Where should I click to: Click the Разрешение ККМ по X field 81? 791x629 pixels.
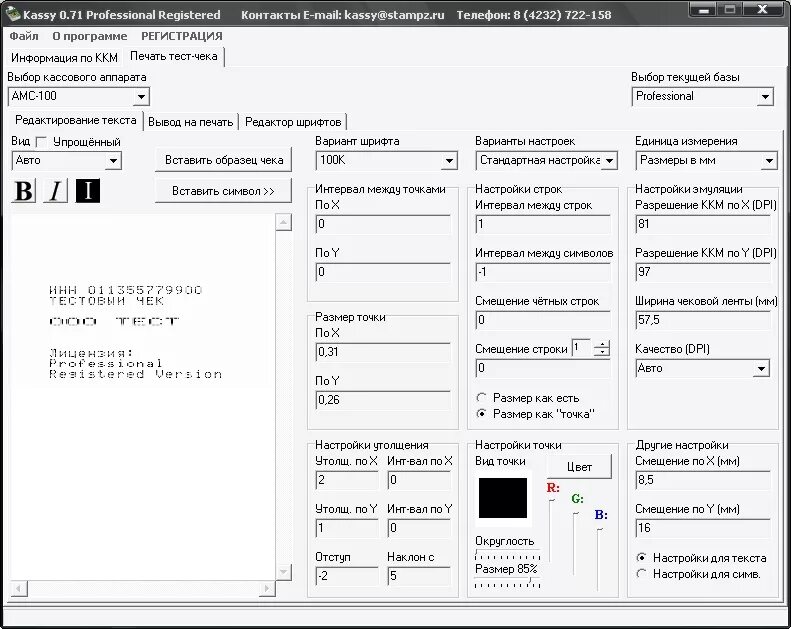coord(703,224)
